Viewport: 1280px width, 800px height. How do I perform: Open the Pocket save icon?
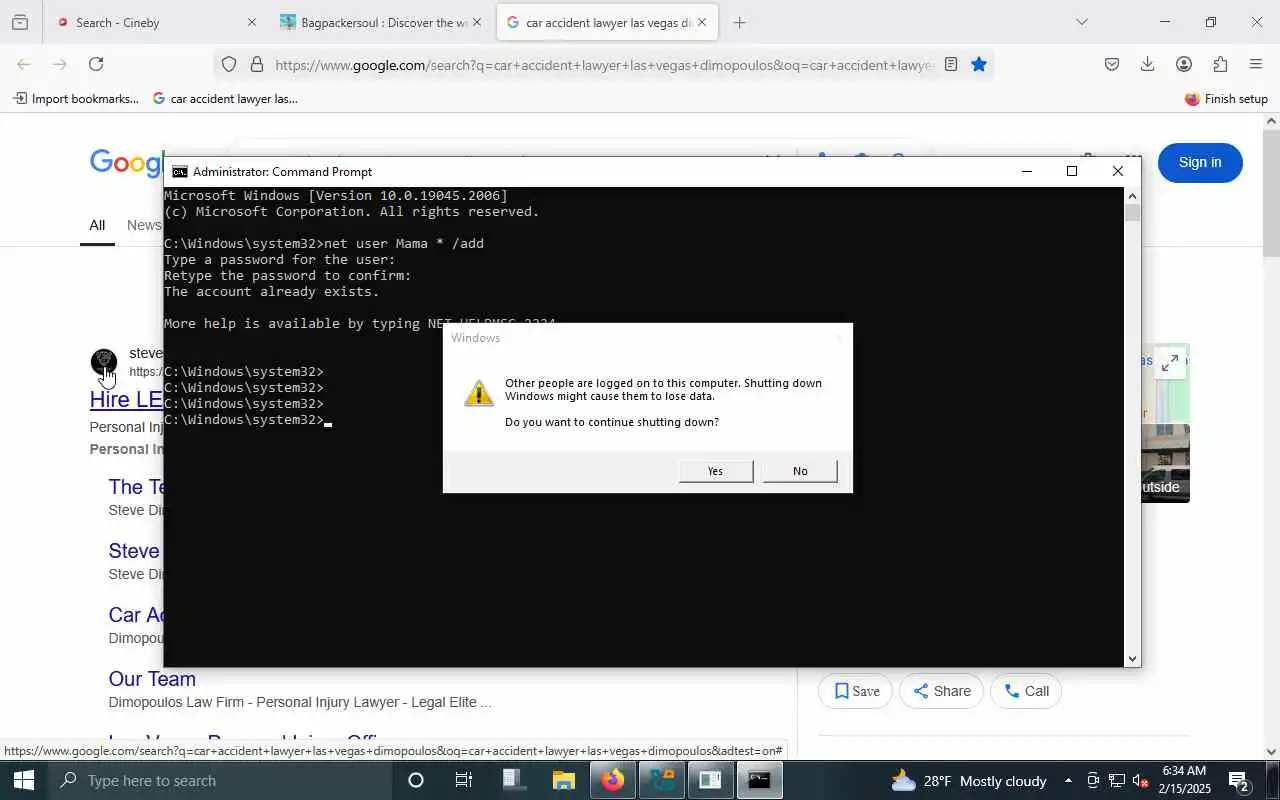click(1112, 64)
